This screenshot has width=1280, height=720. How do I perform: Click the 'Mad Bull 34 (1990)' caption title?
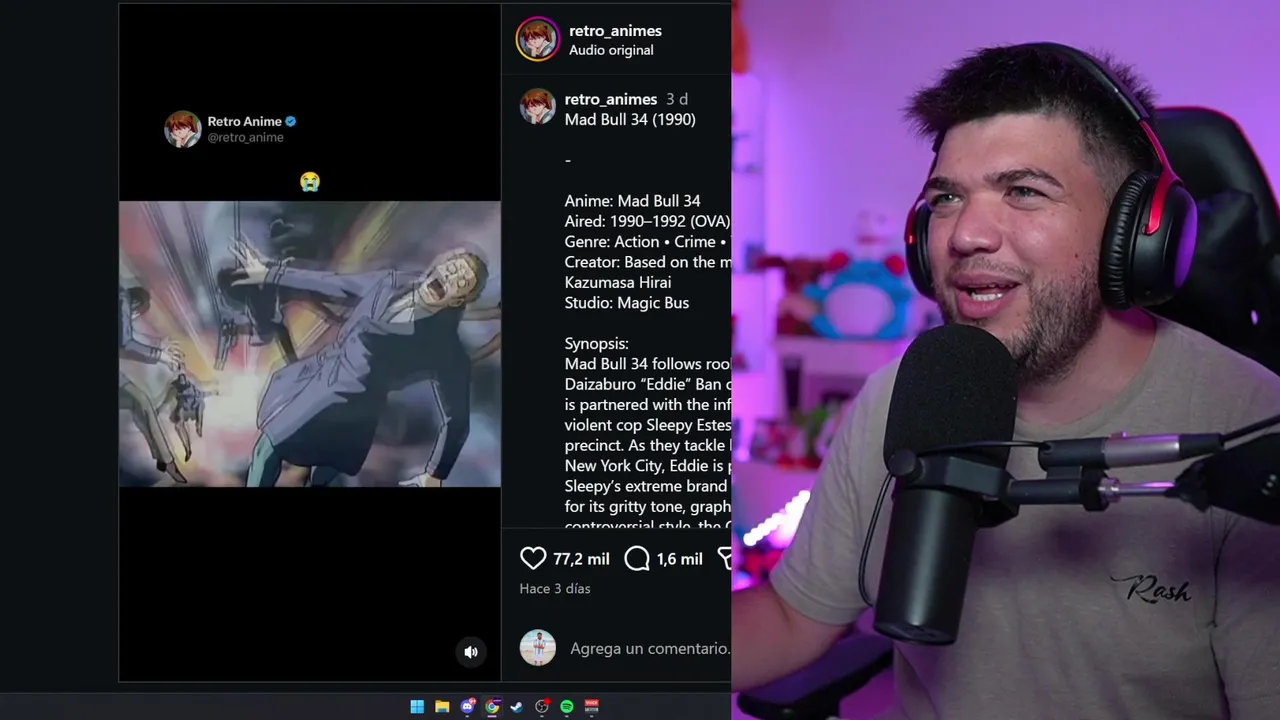(630, 119)
